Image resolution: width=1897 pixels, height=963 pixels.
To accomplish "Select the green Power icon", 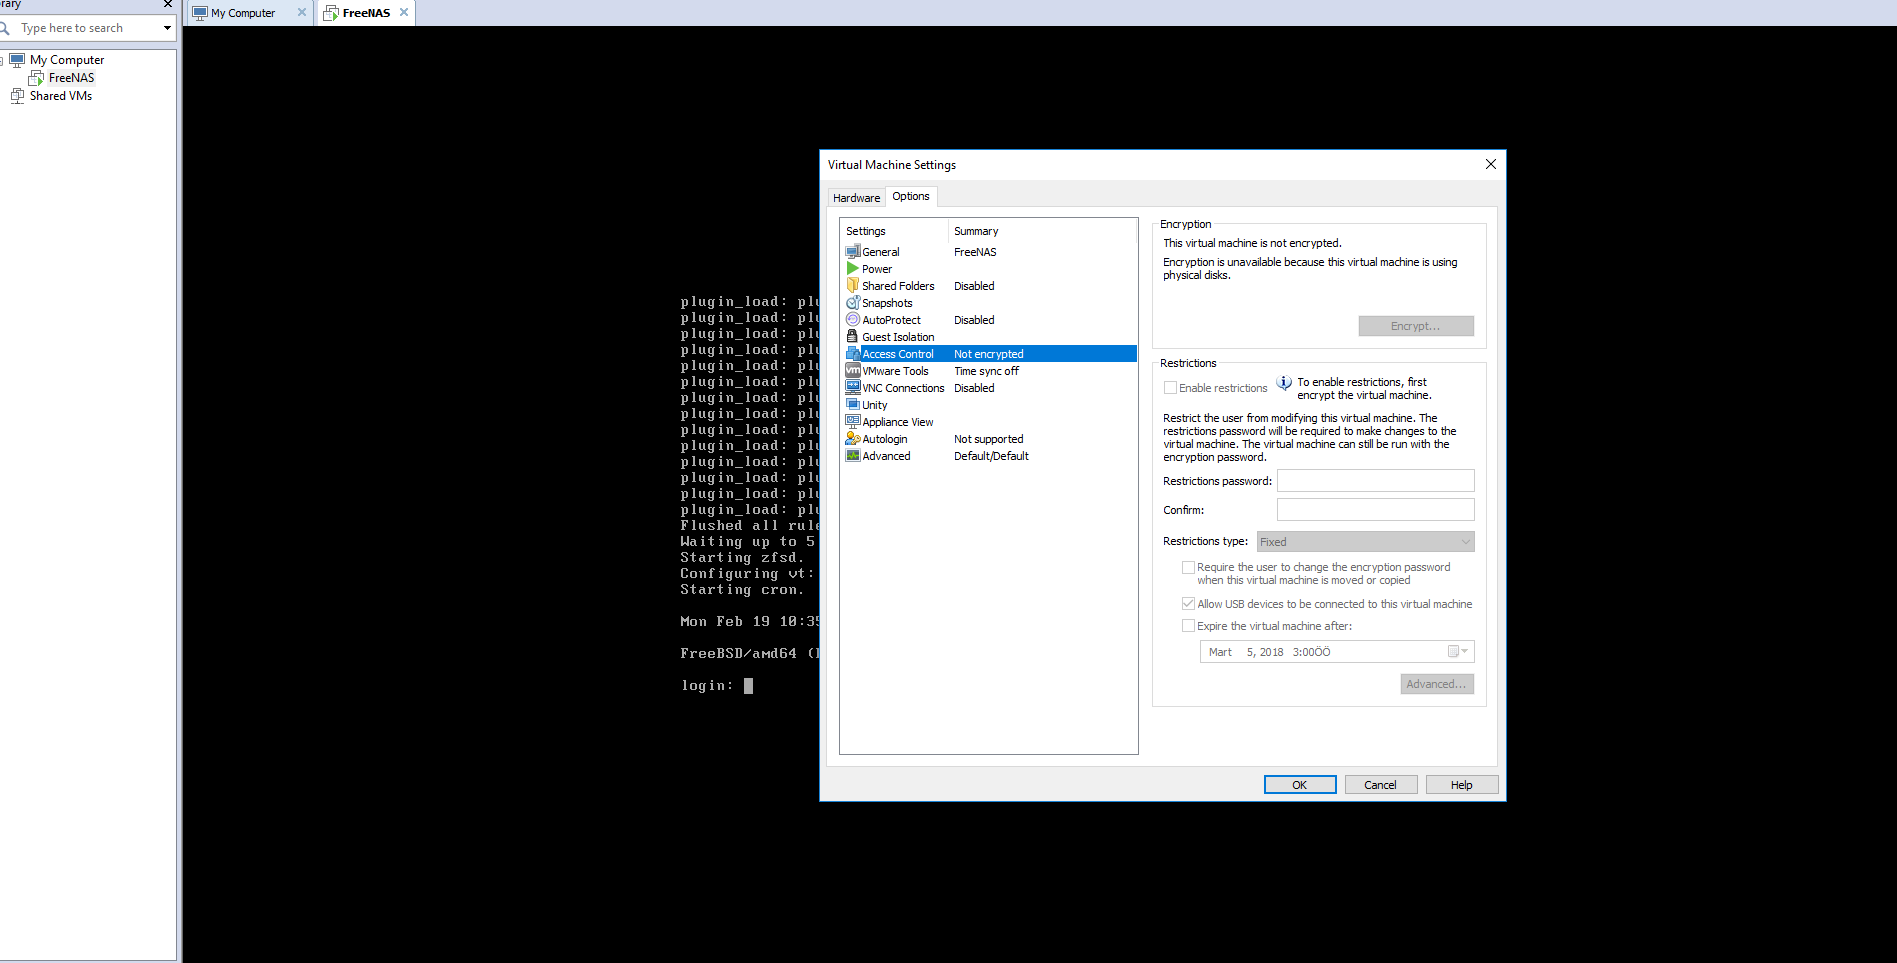I will pos(853,269).
